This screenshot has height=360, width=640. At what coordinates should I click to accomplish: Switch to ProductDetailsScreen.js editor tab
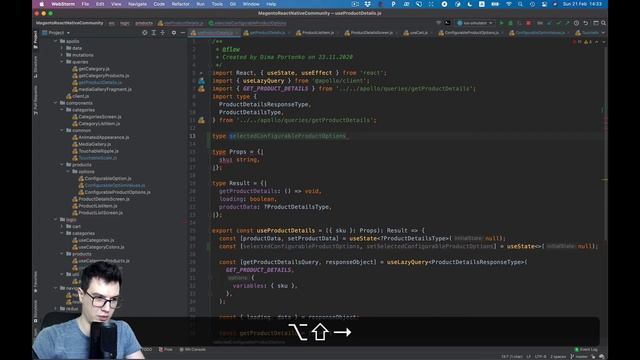point(371,33)
